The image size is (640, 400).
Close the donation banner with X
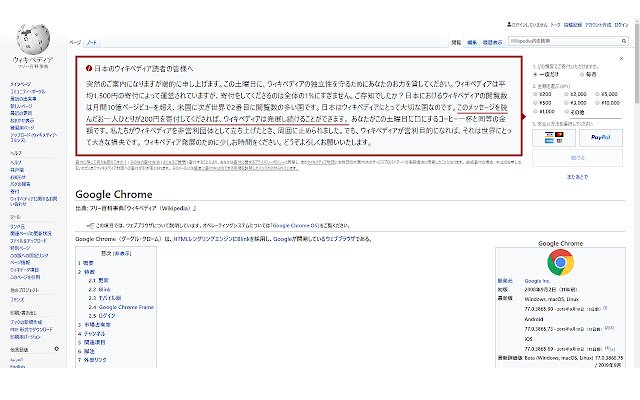(621, 59)
